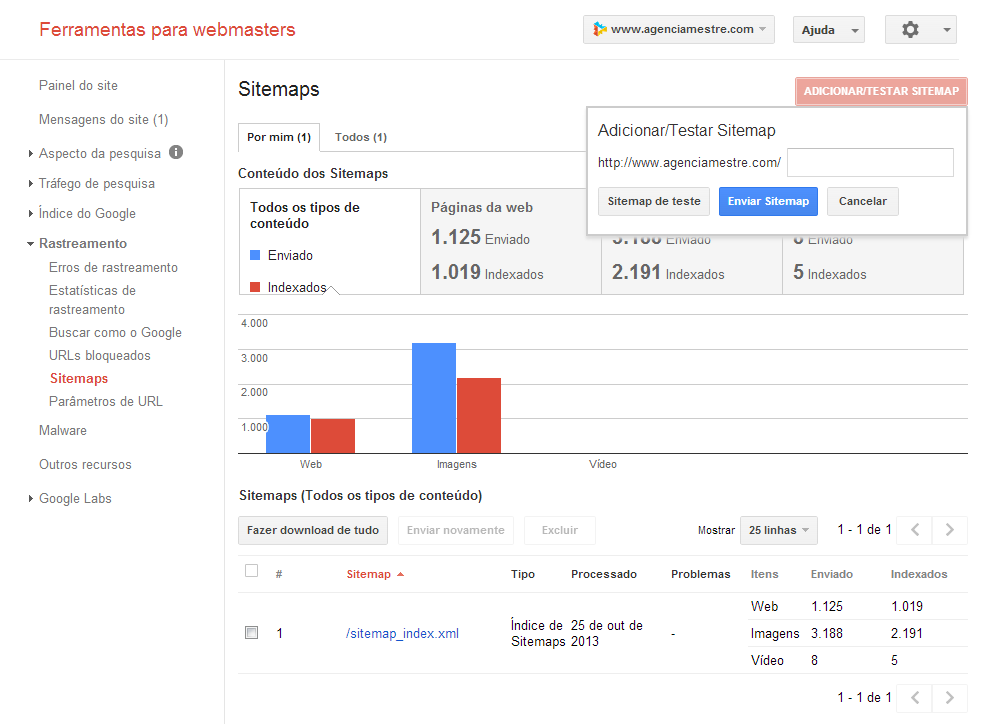Go to next page using top arrow
992x724 pixels.
pos(949,530)
